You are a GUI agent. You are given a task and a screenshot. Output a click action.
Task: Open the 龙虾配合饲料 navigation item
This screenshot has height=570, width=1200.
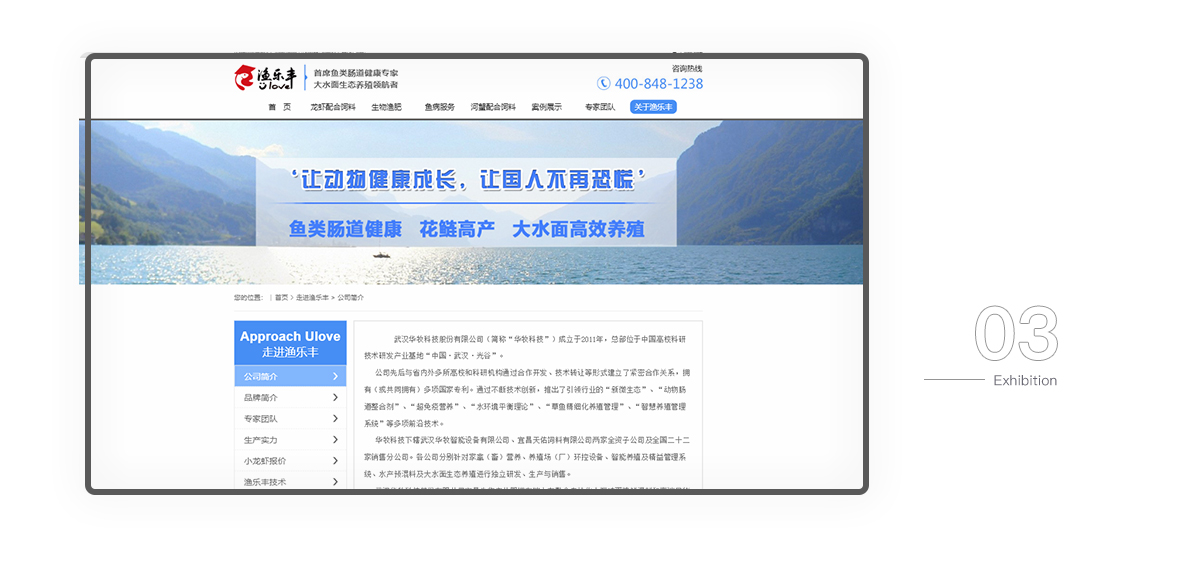pos(332,107)
